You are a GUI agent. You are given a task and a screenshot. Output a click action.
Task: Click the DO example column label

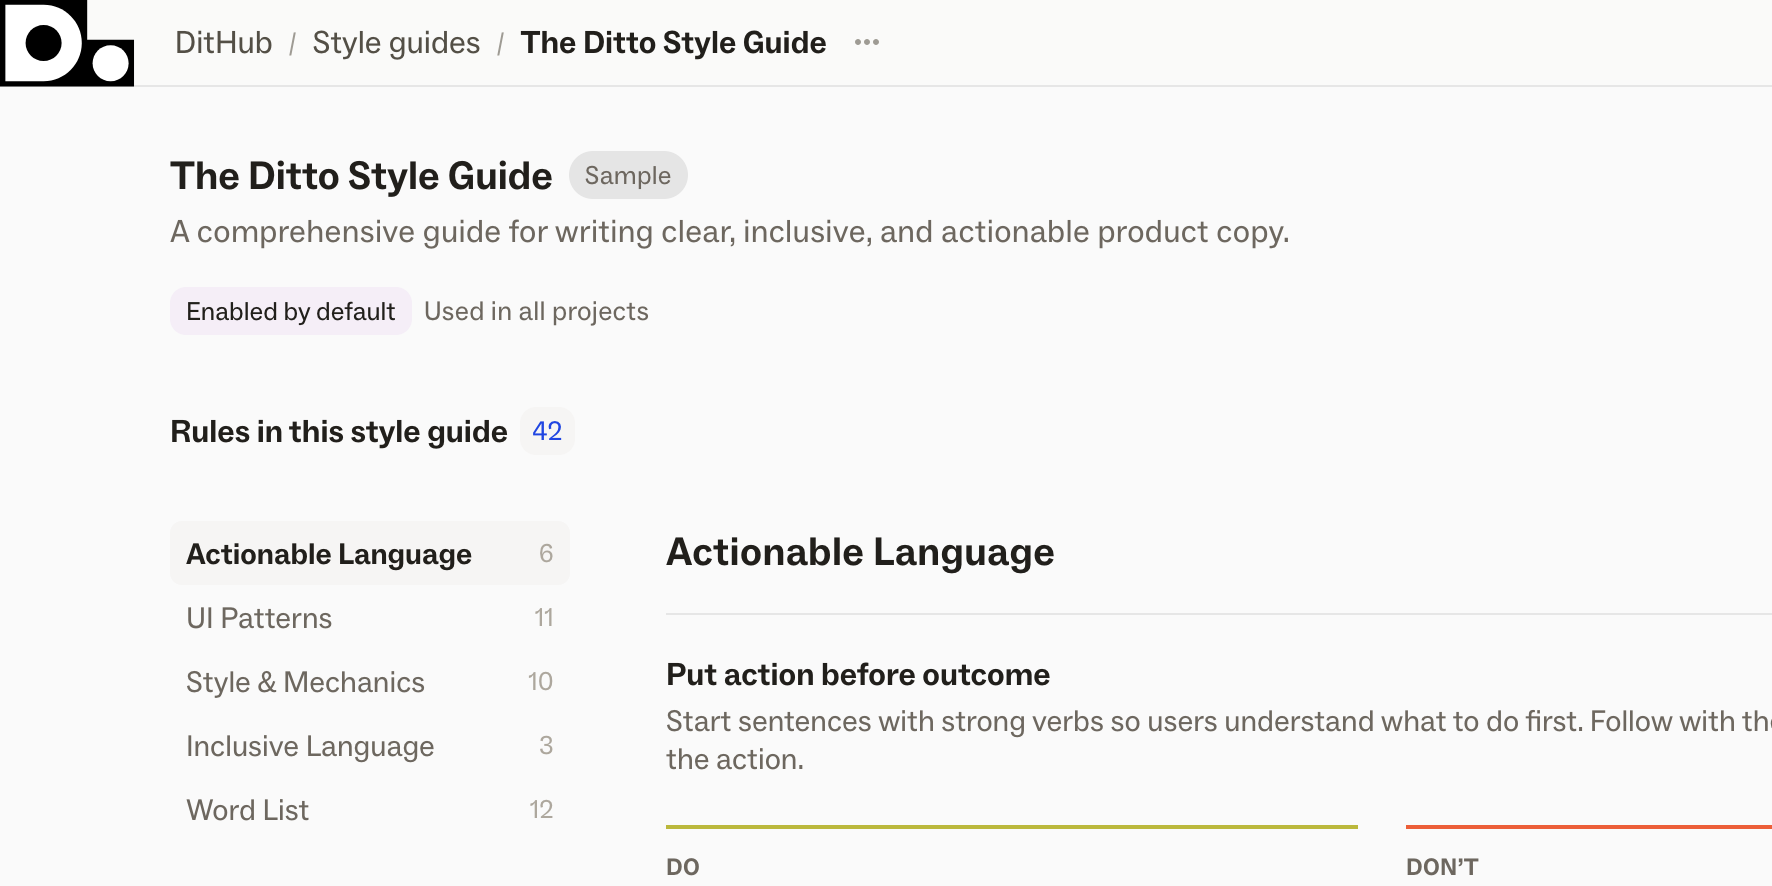[683, 867]
